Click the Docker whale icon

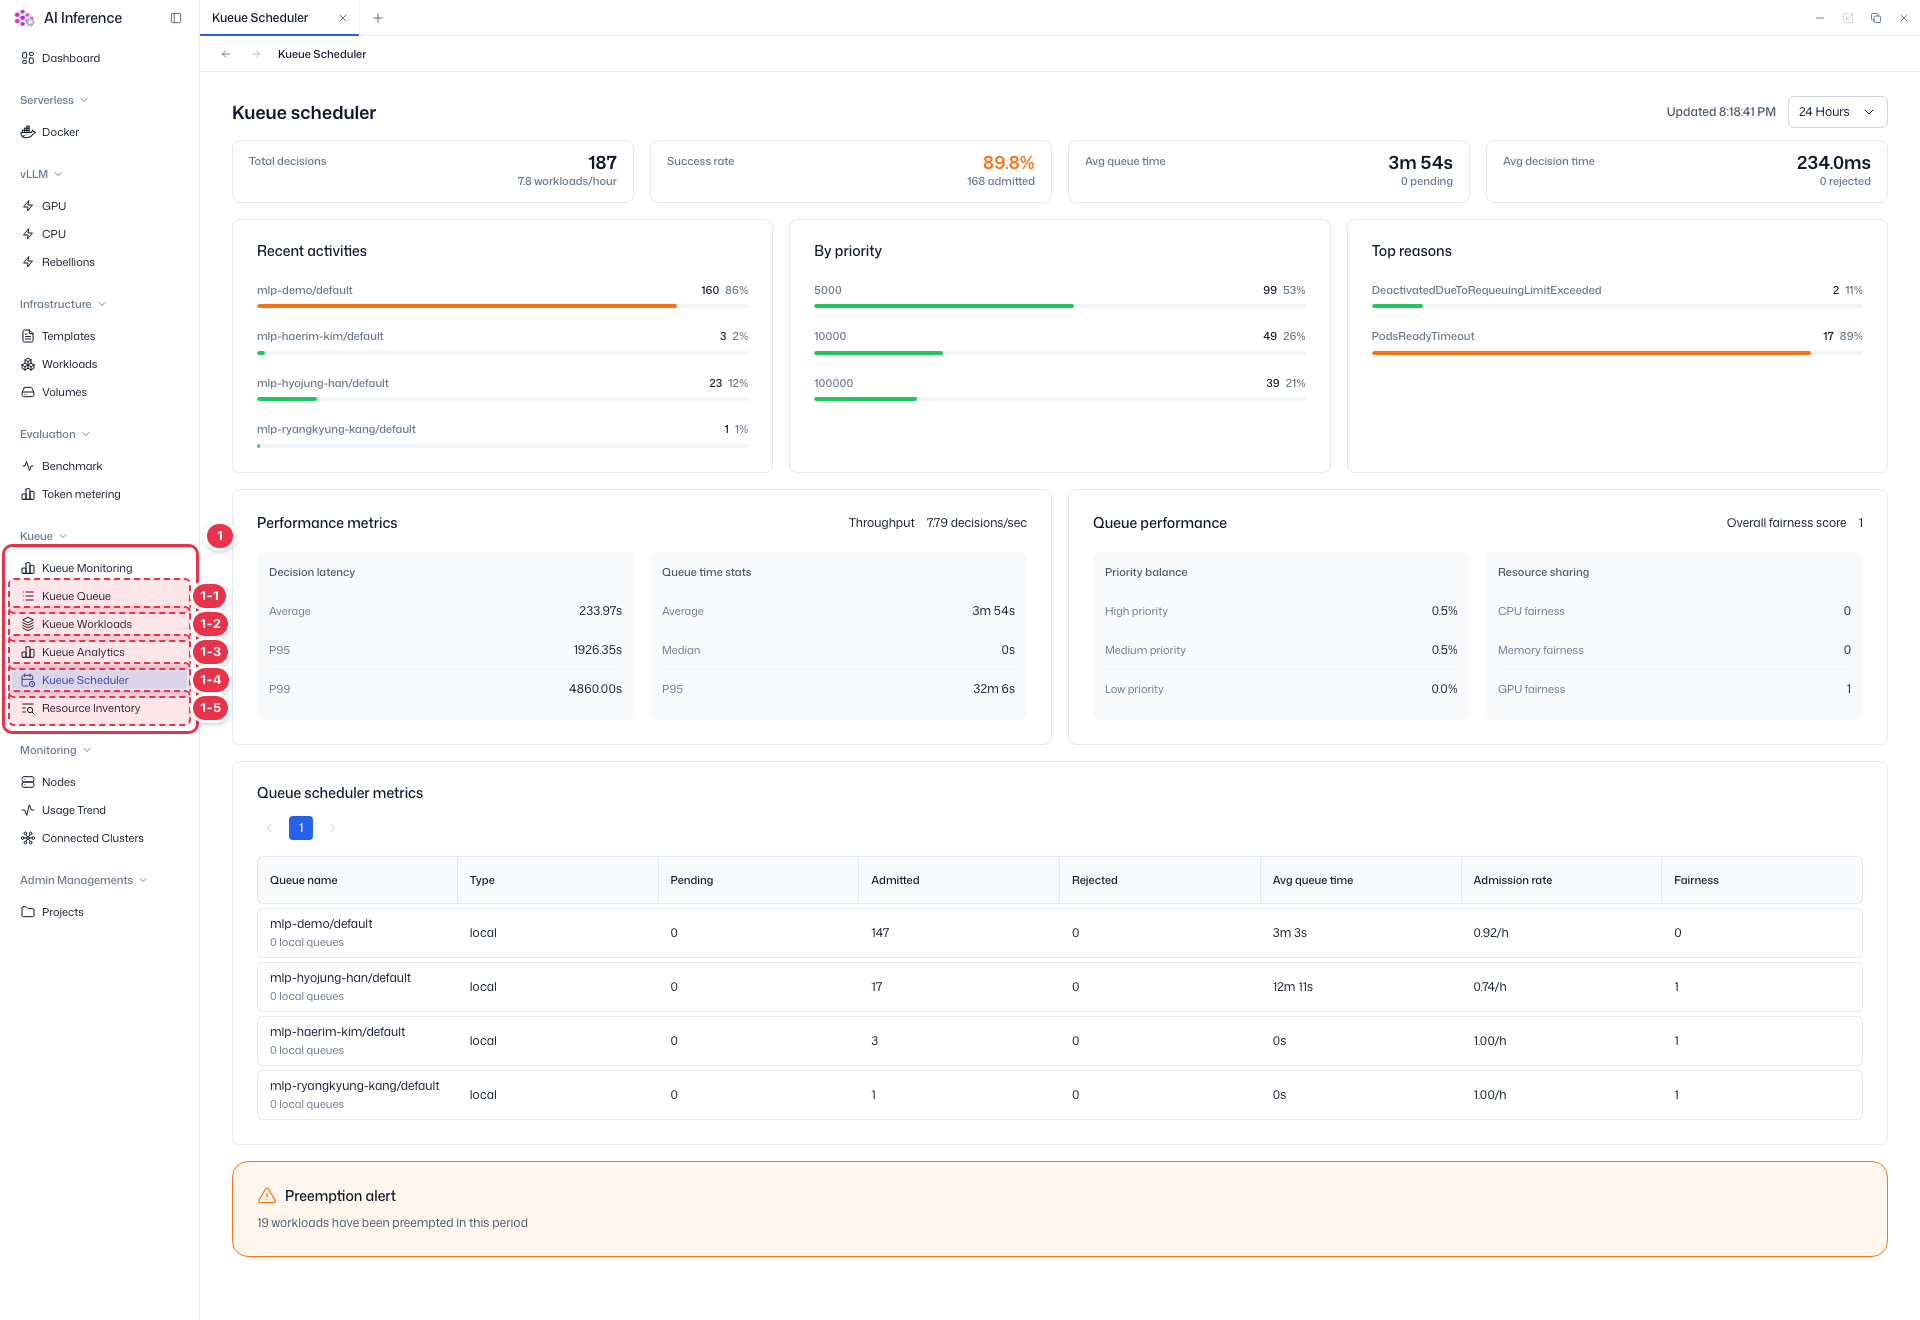point(28,132)
